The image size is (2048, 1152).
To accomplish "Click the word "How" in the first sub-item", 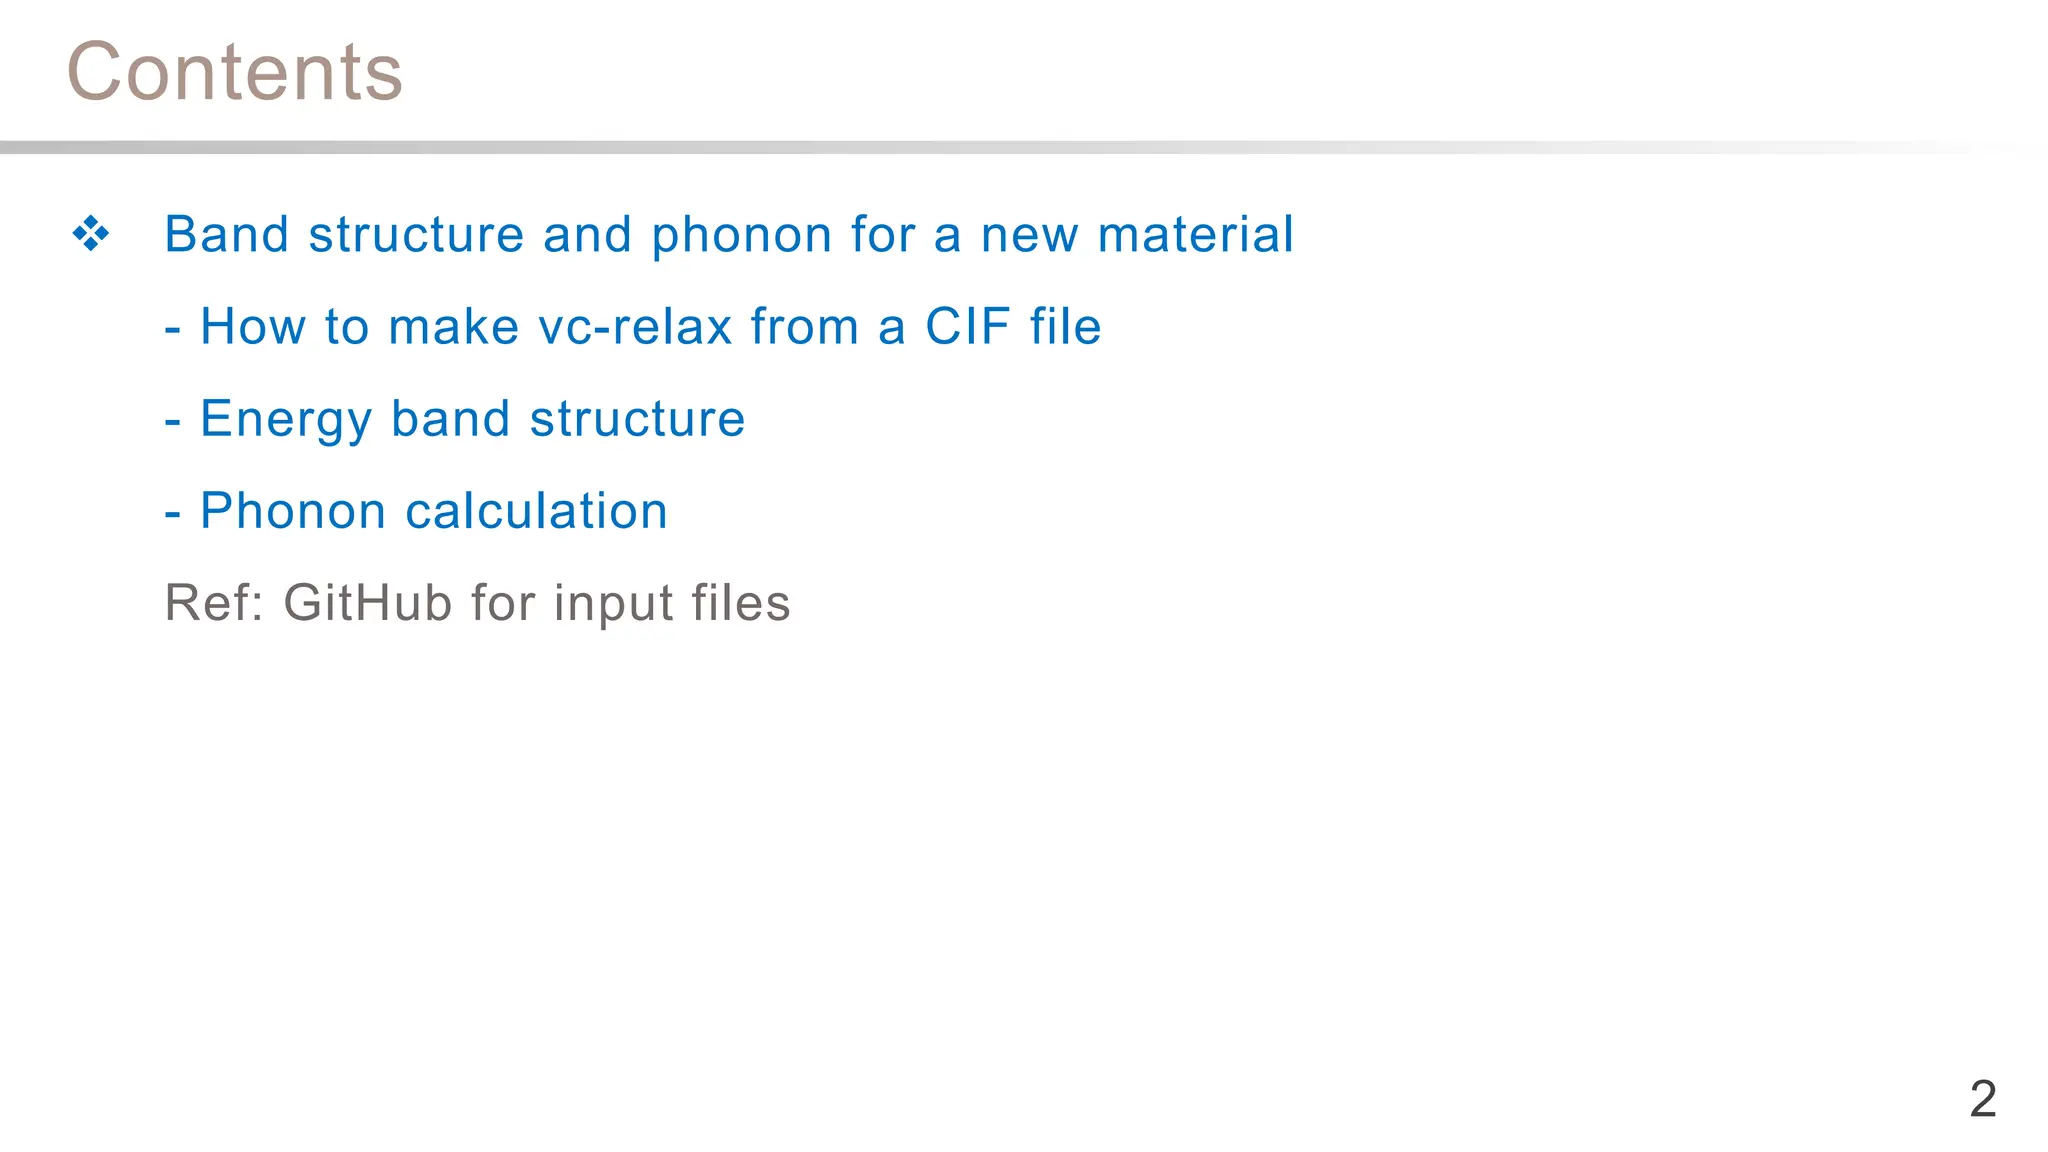I will tap(252, 327).
